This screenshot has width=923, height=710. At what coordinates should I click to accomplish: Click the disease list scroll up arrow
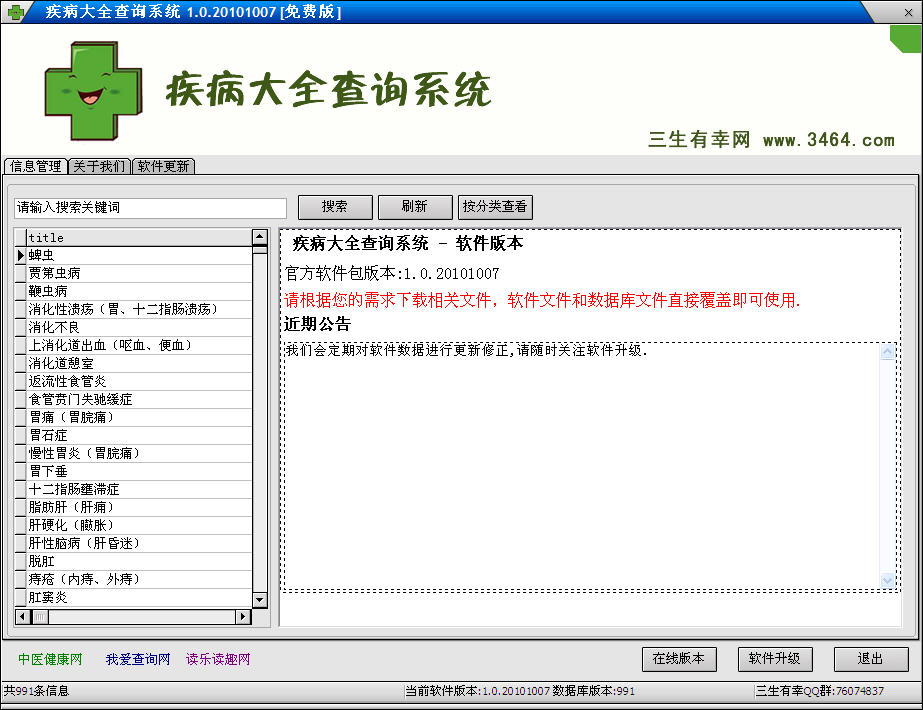click(260, 237)
